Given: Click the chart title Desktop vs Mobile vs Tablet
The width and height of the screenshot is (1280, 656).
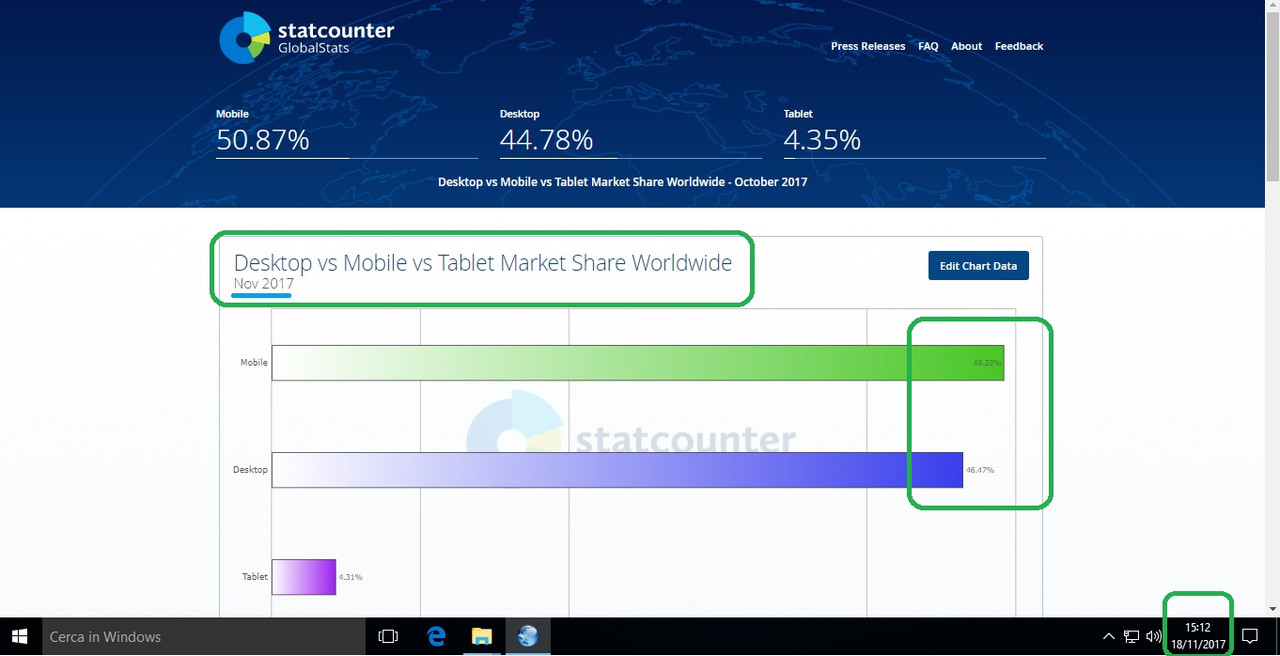Looking at the screenshot, I should (483, 263).
